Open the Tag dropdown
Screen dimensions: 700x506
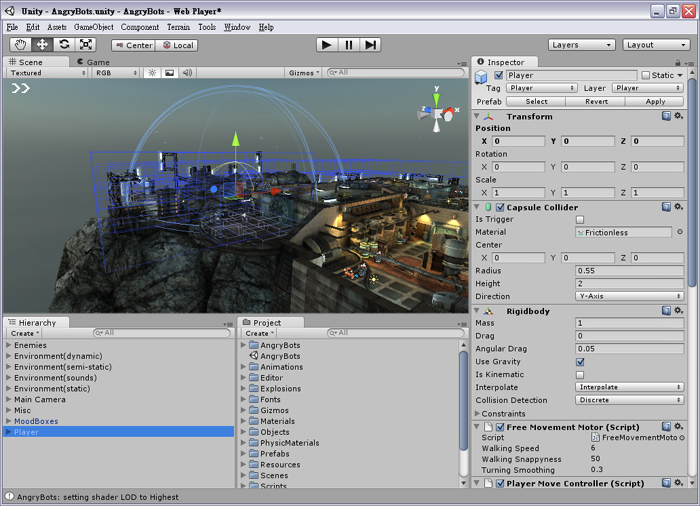point(542,88)
